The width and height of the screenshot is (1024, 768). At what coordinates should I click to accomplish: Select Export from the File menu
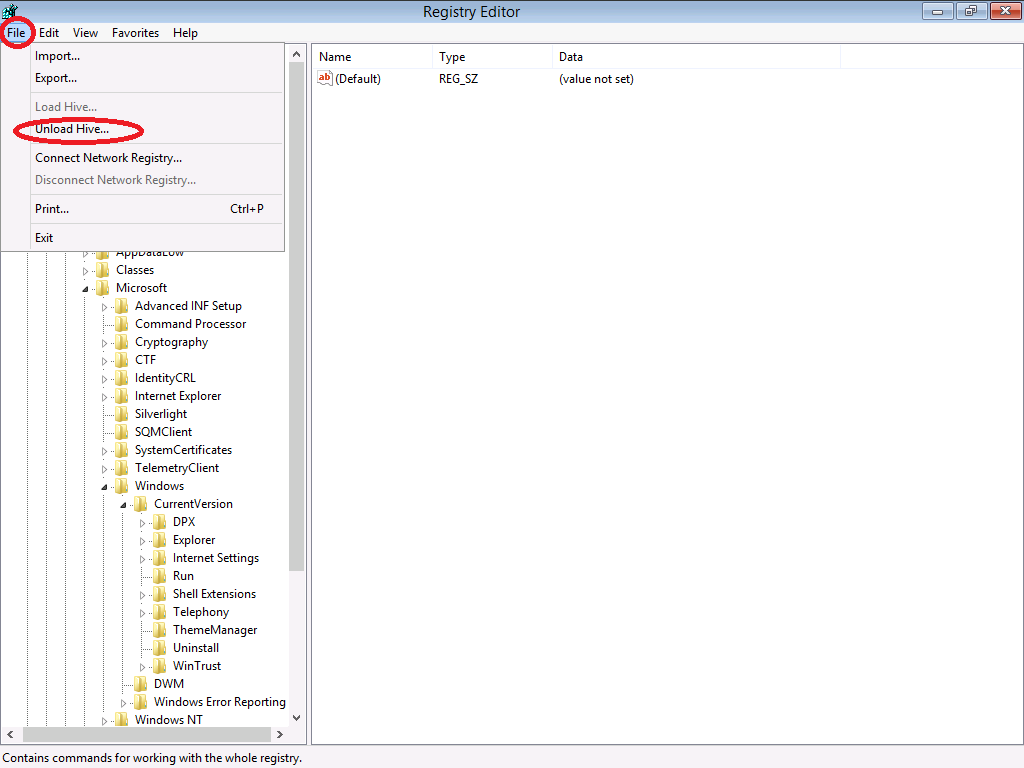pyautogui.click(x=56, y=78)
